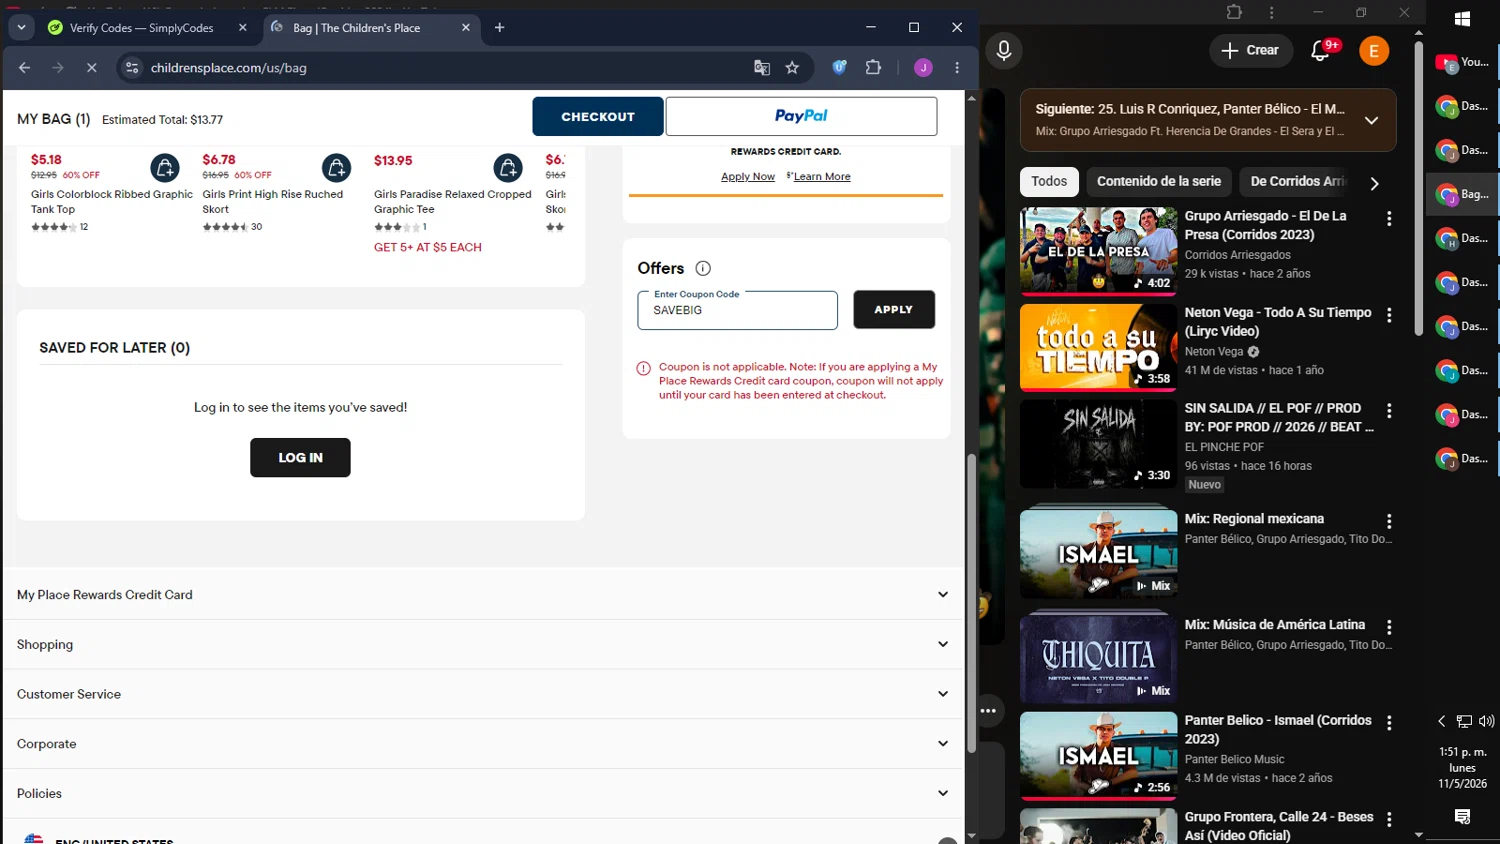Image resolution: width=1500 pixels, height=844 pixels.
Task: Show hidden system tray icons
Action: click(1441, 721)
